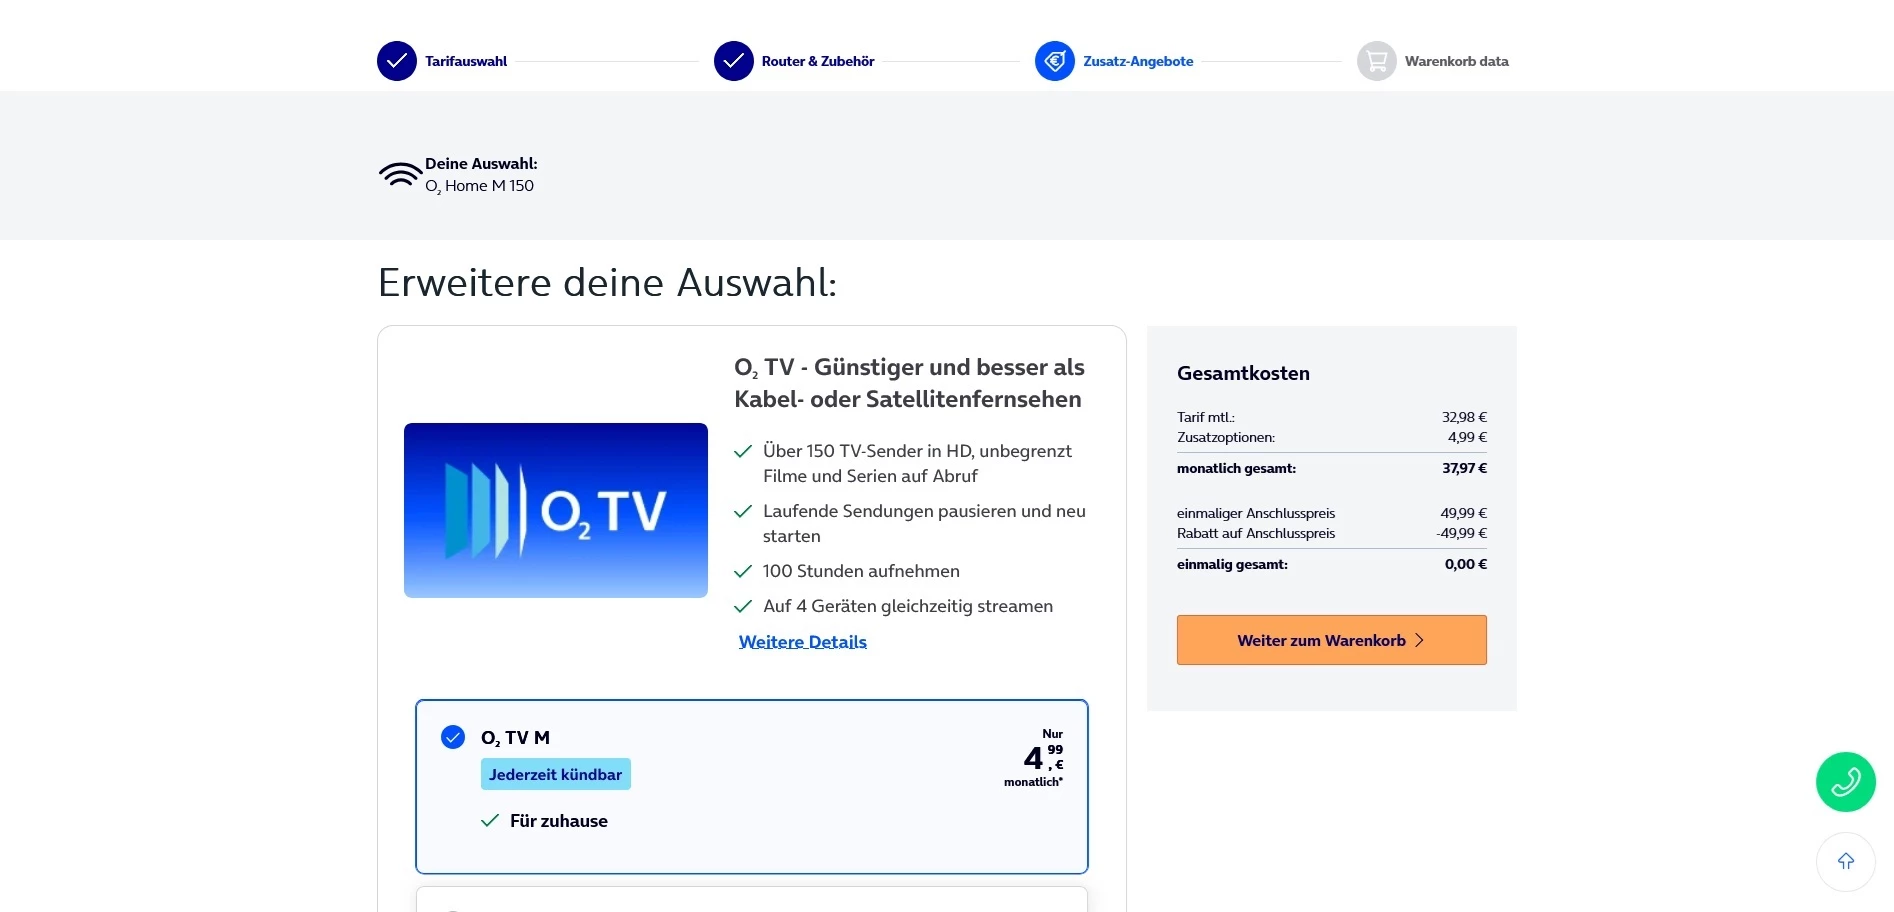The width and height of the screenshot is (1894, 912).
Task: Click the green phone call icon
Action: point(1846,782)
